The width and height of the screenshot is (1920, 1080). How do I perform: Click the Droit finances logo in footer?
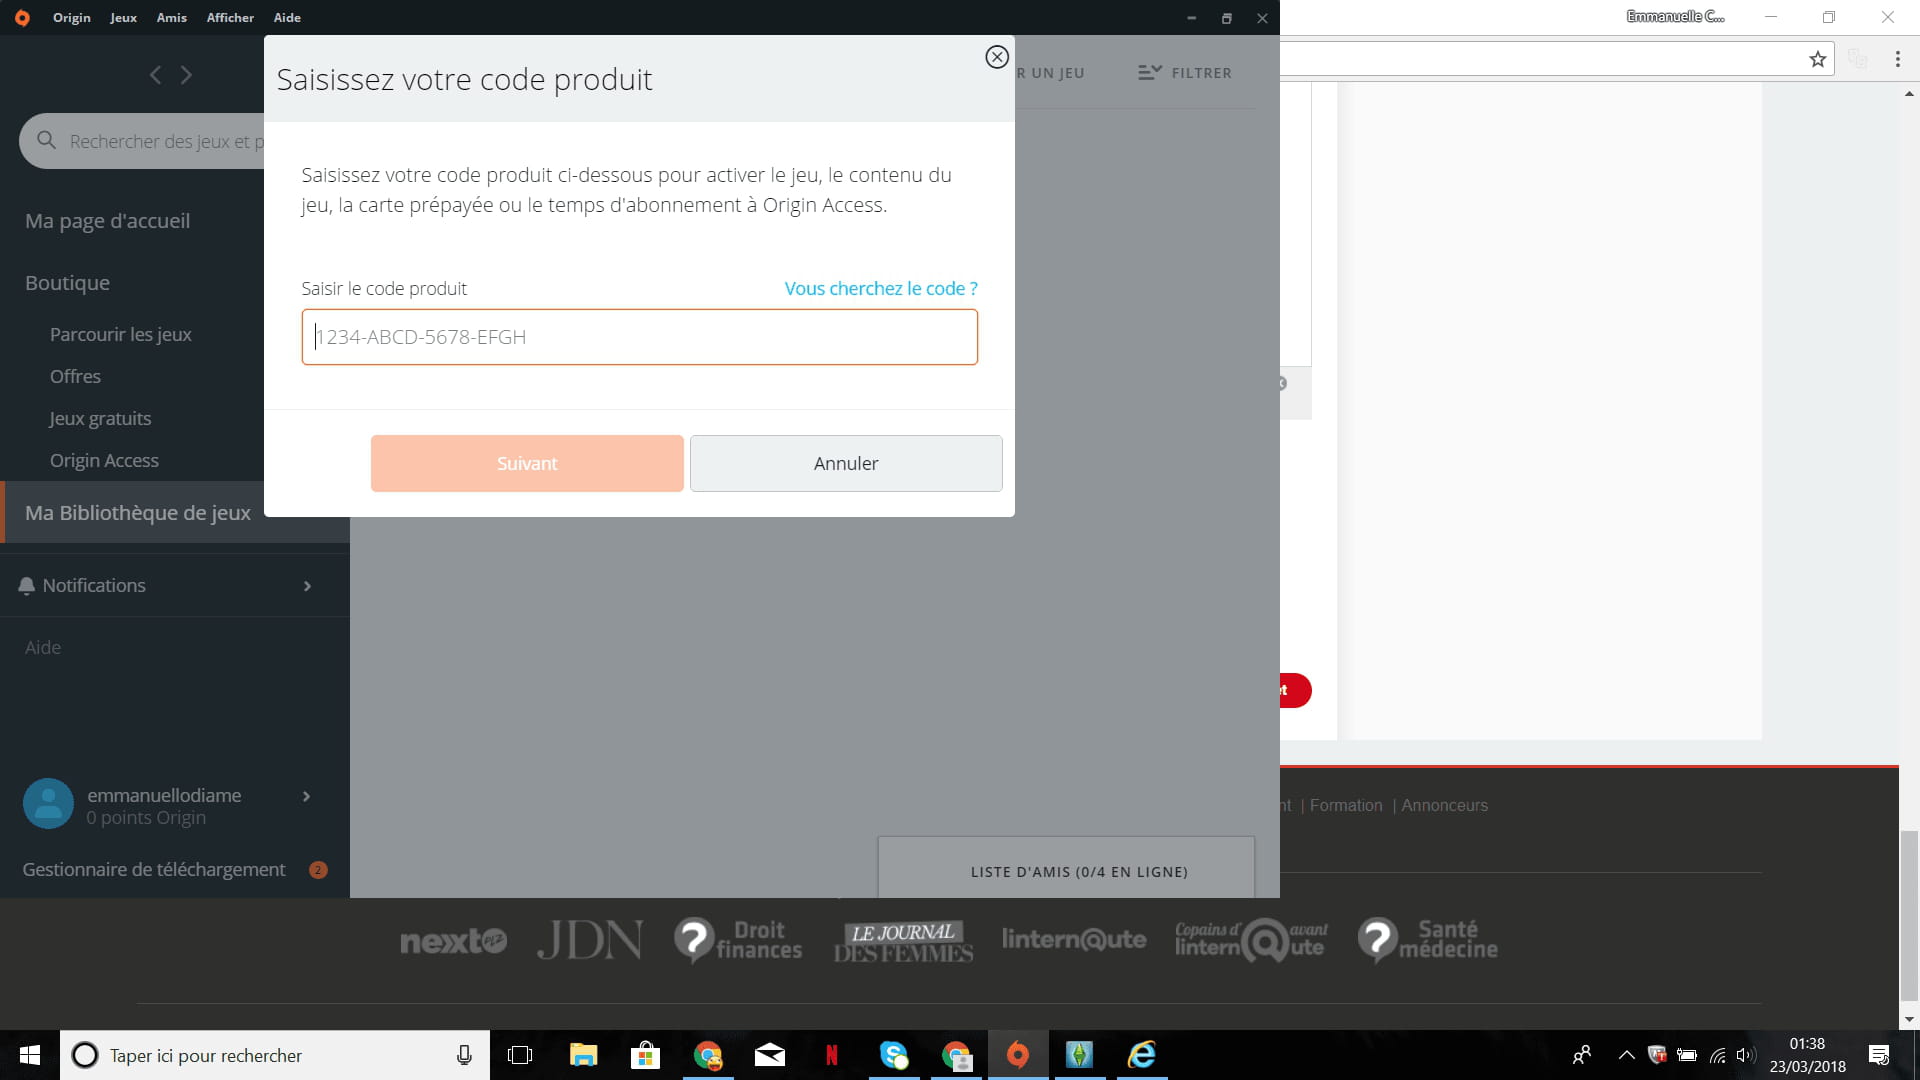pyautogui.click(x=738, y=940)
